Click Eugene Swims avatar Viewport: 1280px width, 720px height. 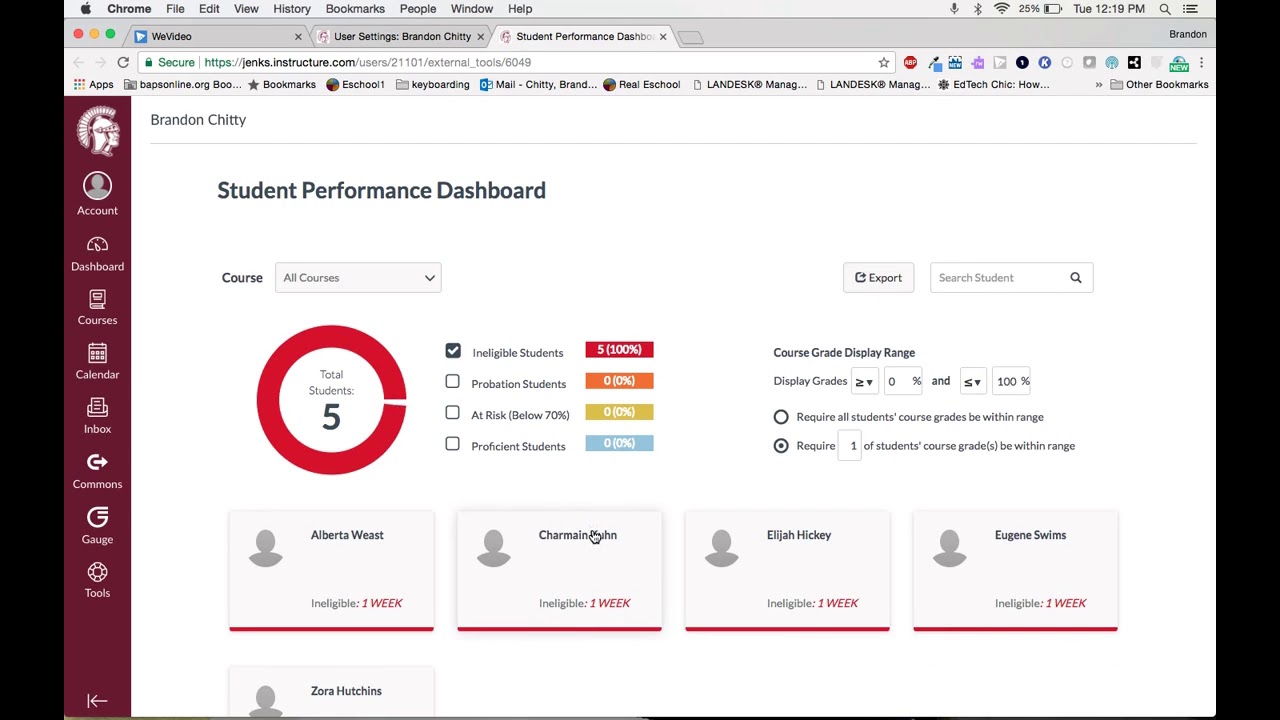tap(950, 548)
